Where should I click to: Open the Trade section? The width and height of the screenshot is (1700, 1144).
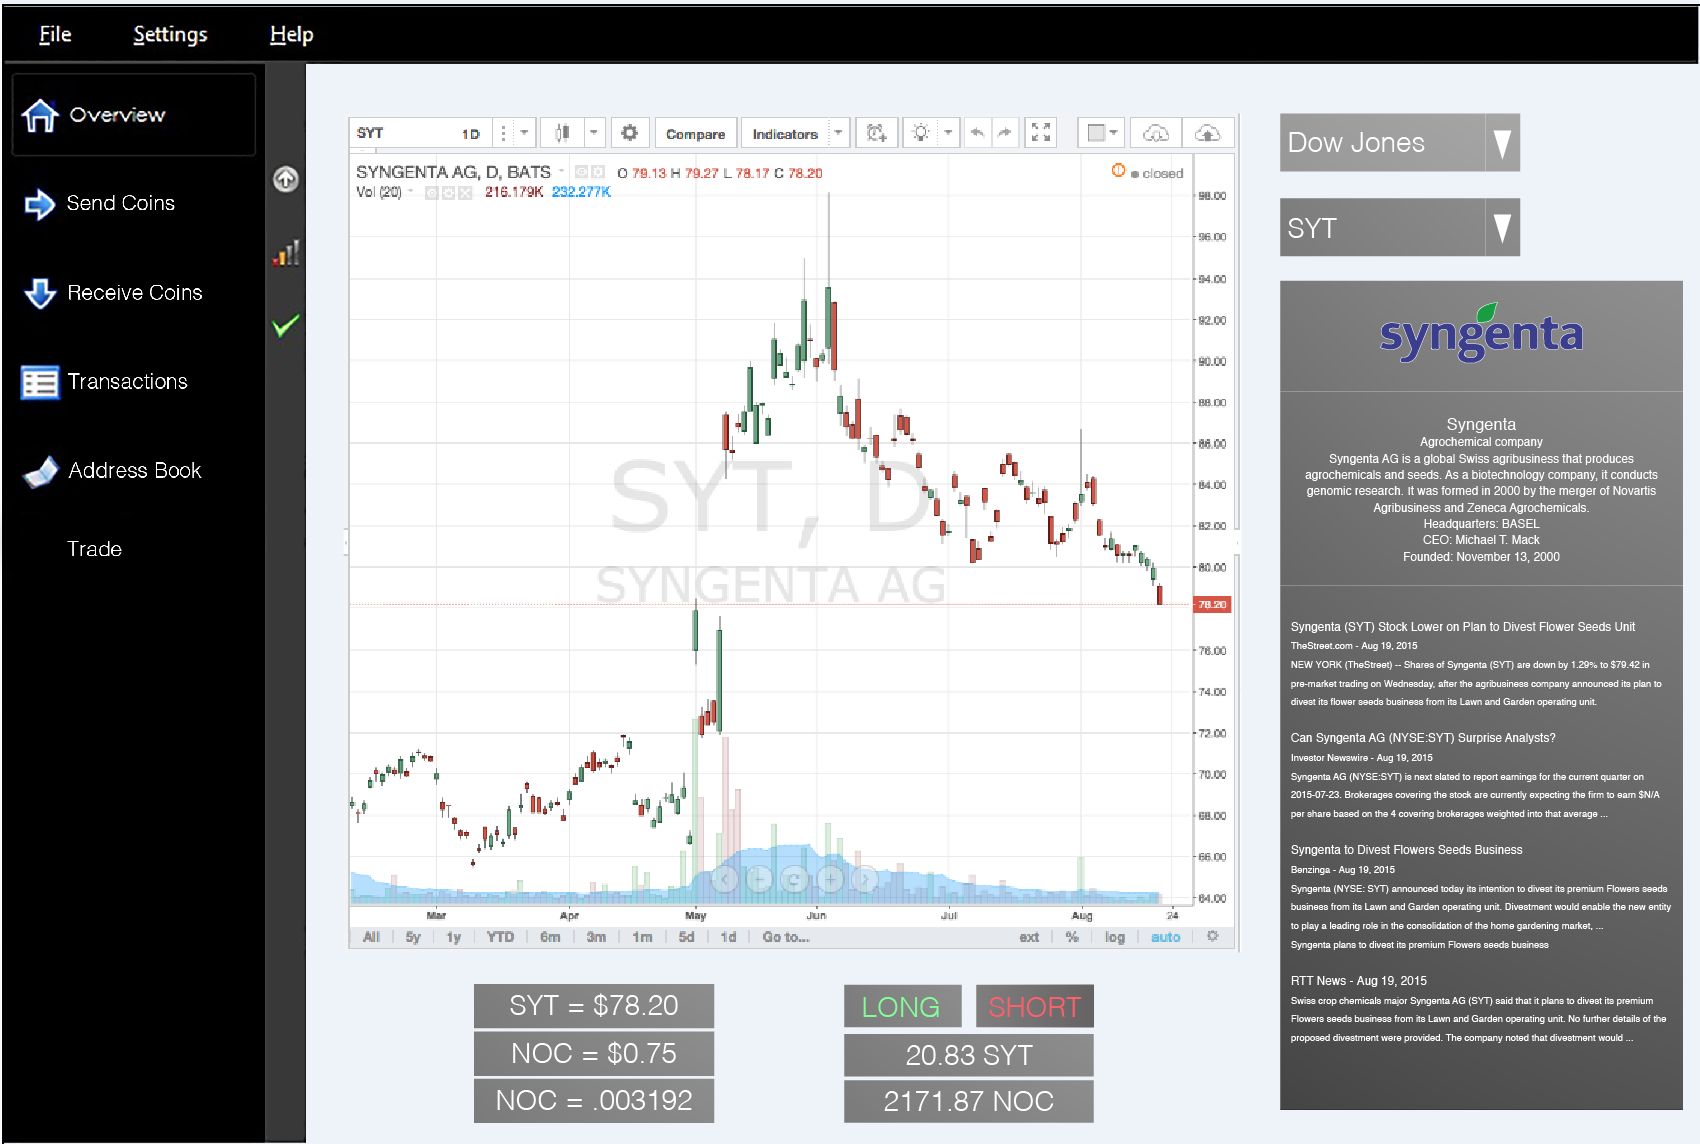point(94,549)
